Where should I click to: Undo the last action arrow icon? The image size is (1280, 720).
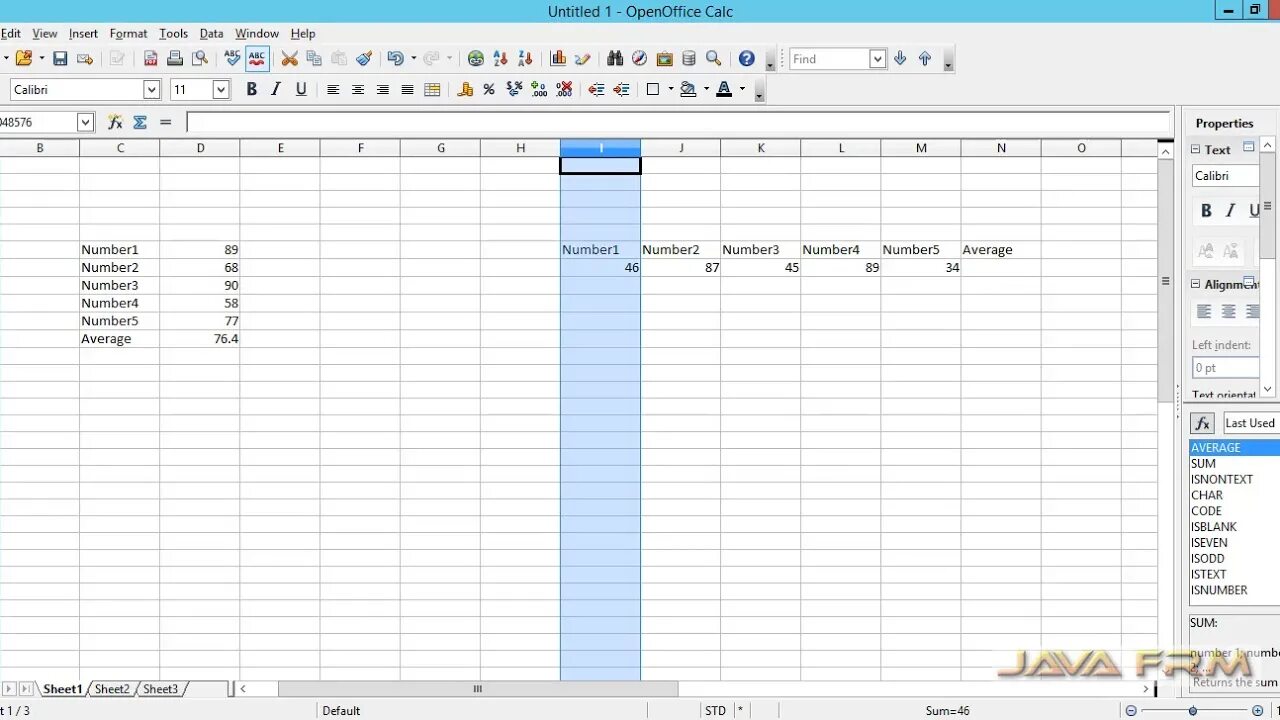pos(395,59)
